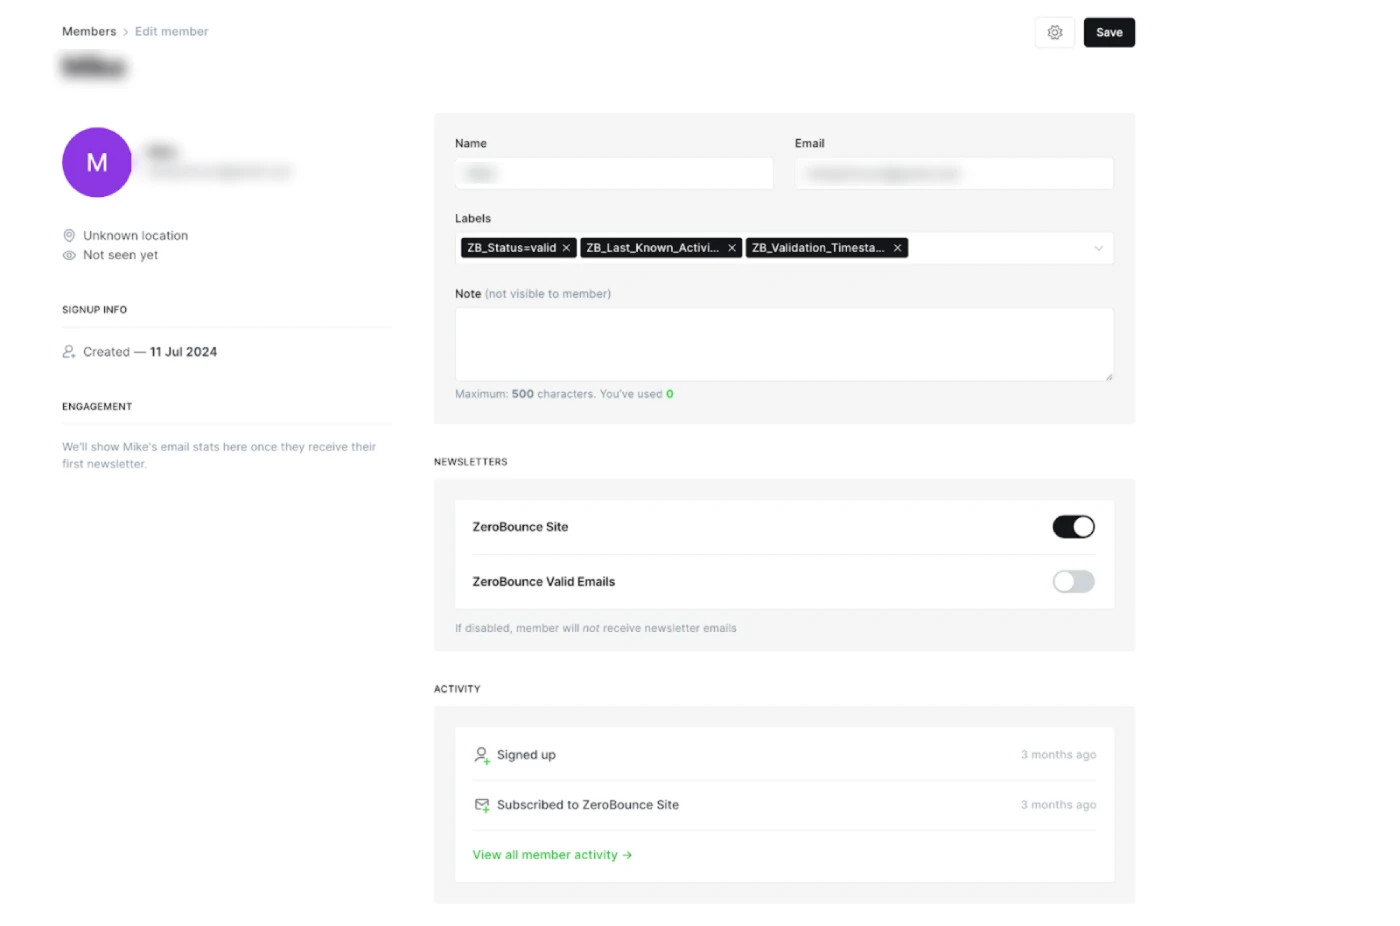Click the Subscribed envelope activity icon
This screenshot has width=1400, height=926.
point(481,805)
